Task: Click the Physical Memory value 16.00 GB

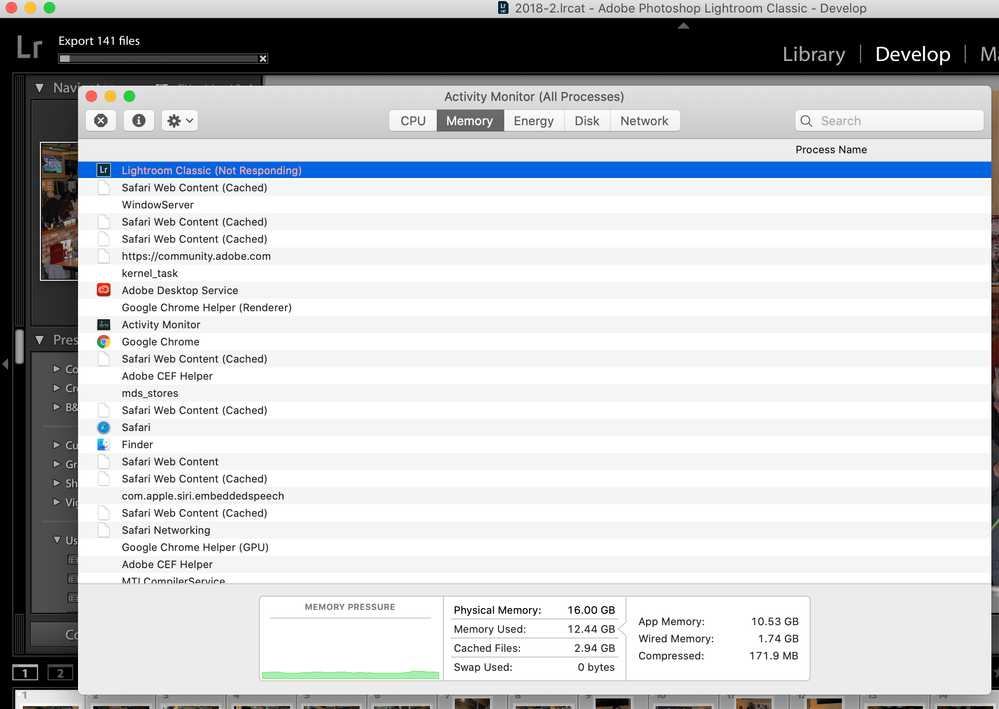Action: [x=591, y=610]
